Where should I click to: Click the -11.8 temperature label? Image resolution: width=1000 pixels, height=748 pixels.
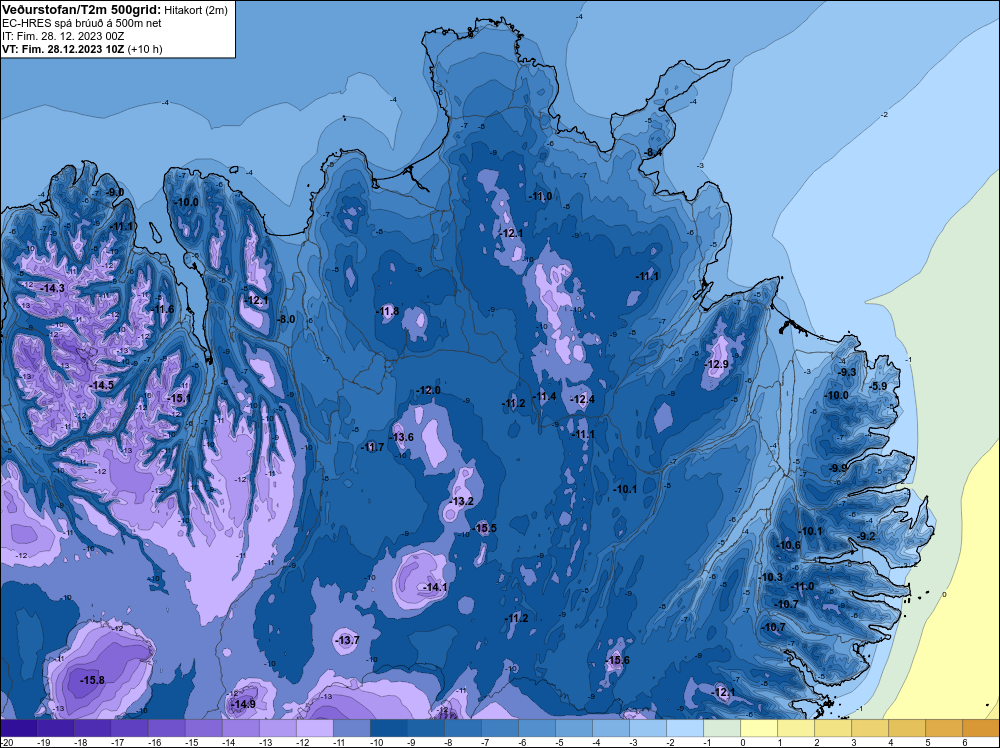point(387,311)
